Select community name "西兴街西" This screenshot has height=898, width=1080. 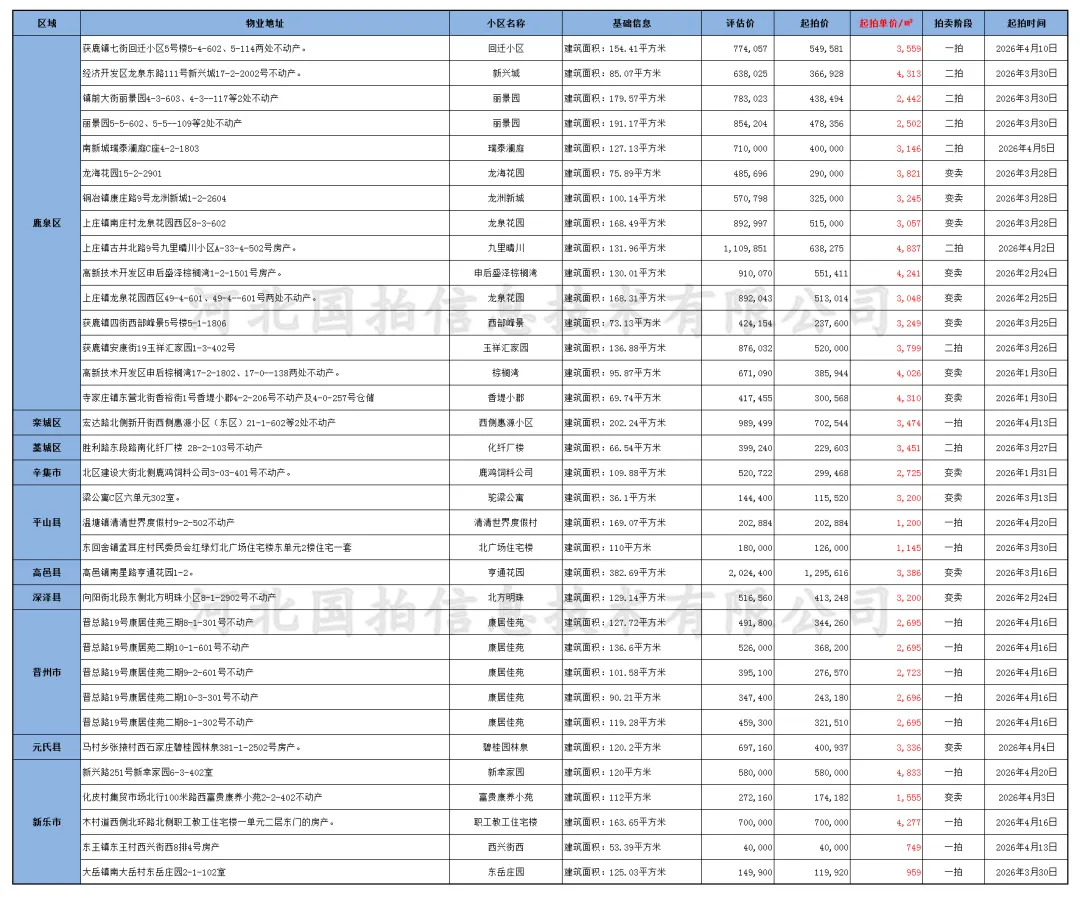tap(506, 847)
